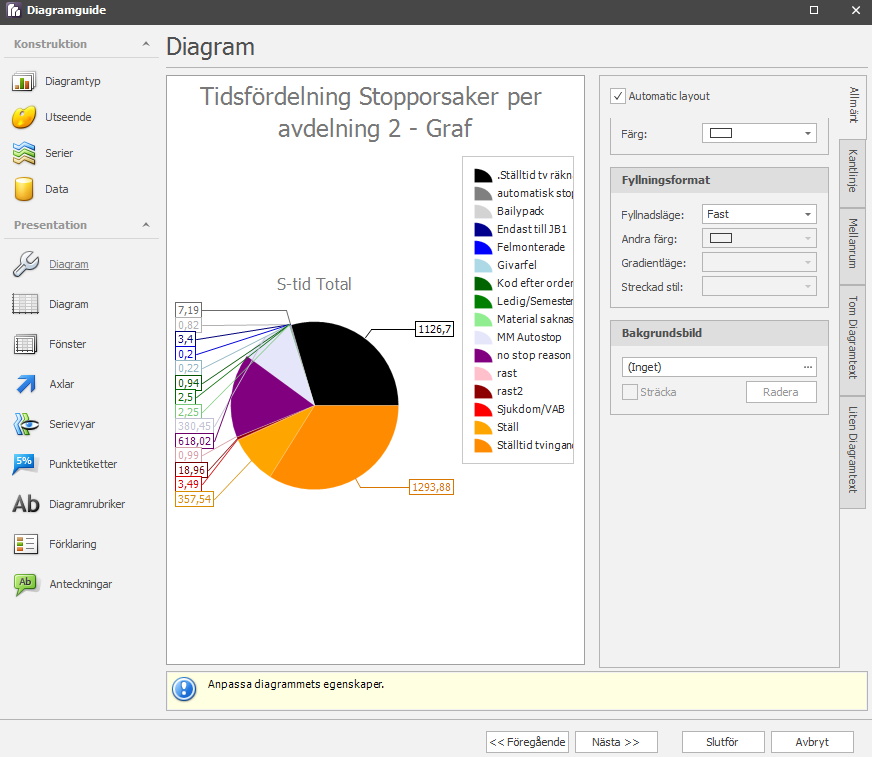Open the Andra färg dropdown
872x757 pixels.
coord(759,239)
